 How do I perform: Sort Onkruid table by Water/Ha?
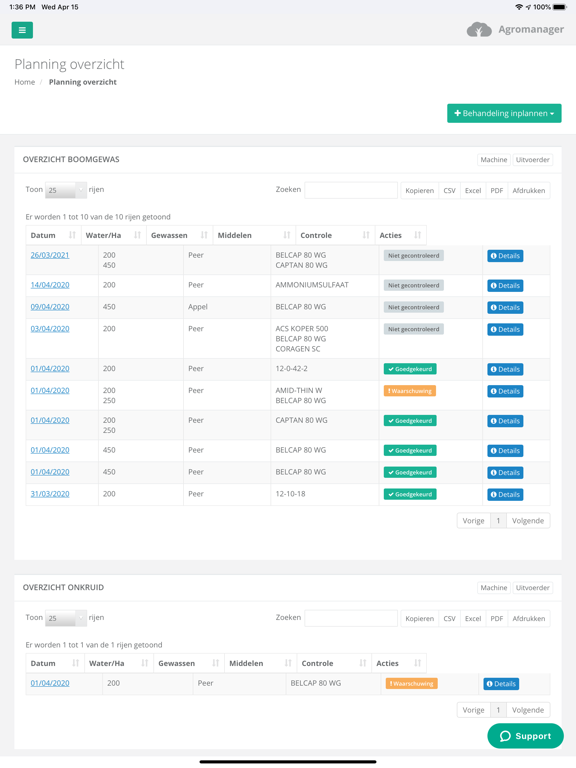(x=119, y=663)
